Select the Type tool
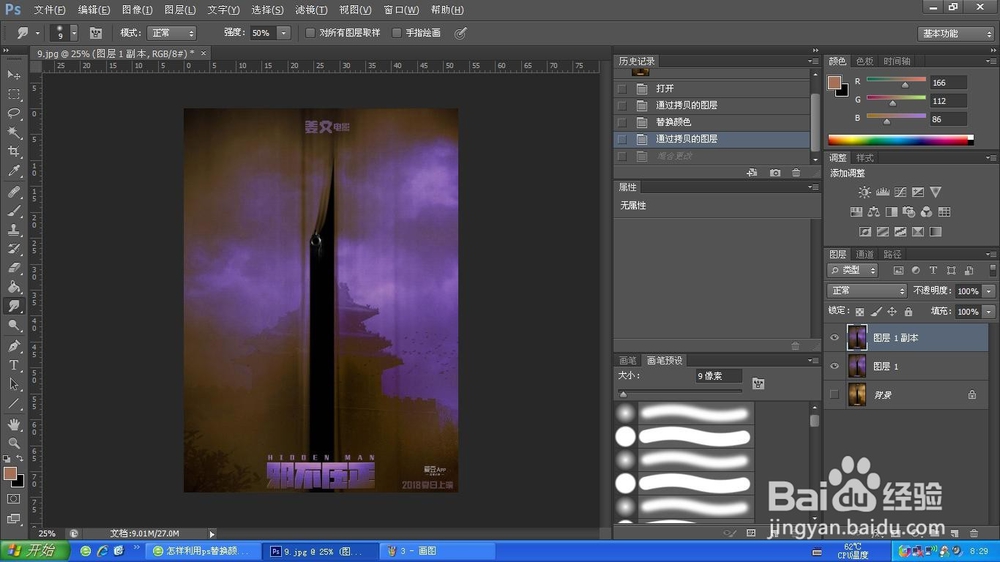 coord(13,365)
